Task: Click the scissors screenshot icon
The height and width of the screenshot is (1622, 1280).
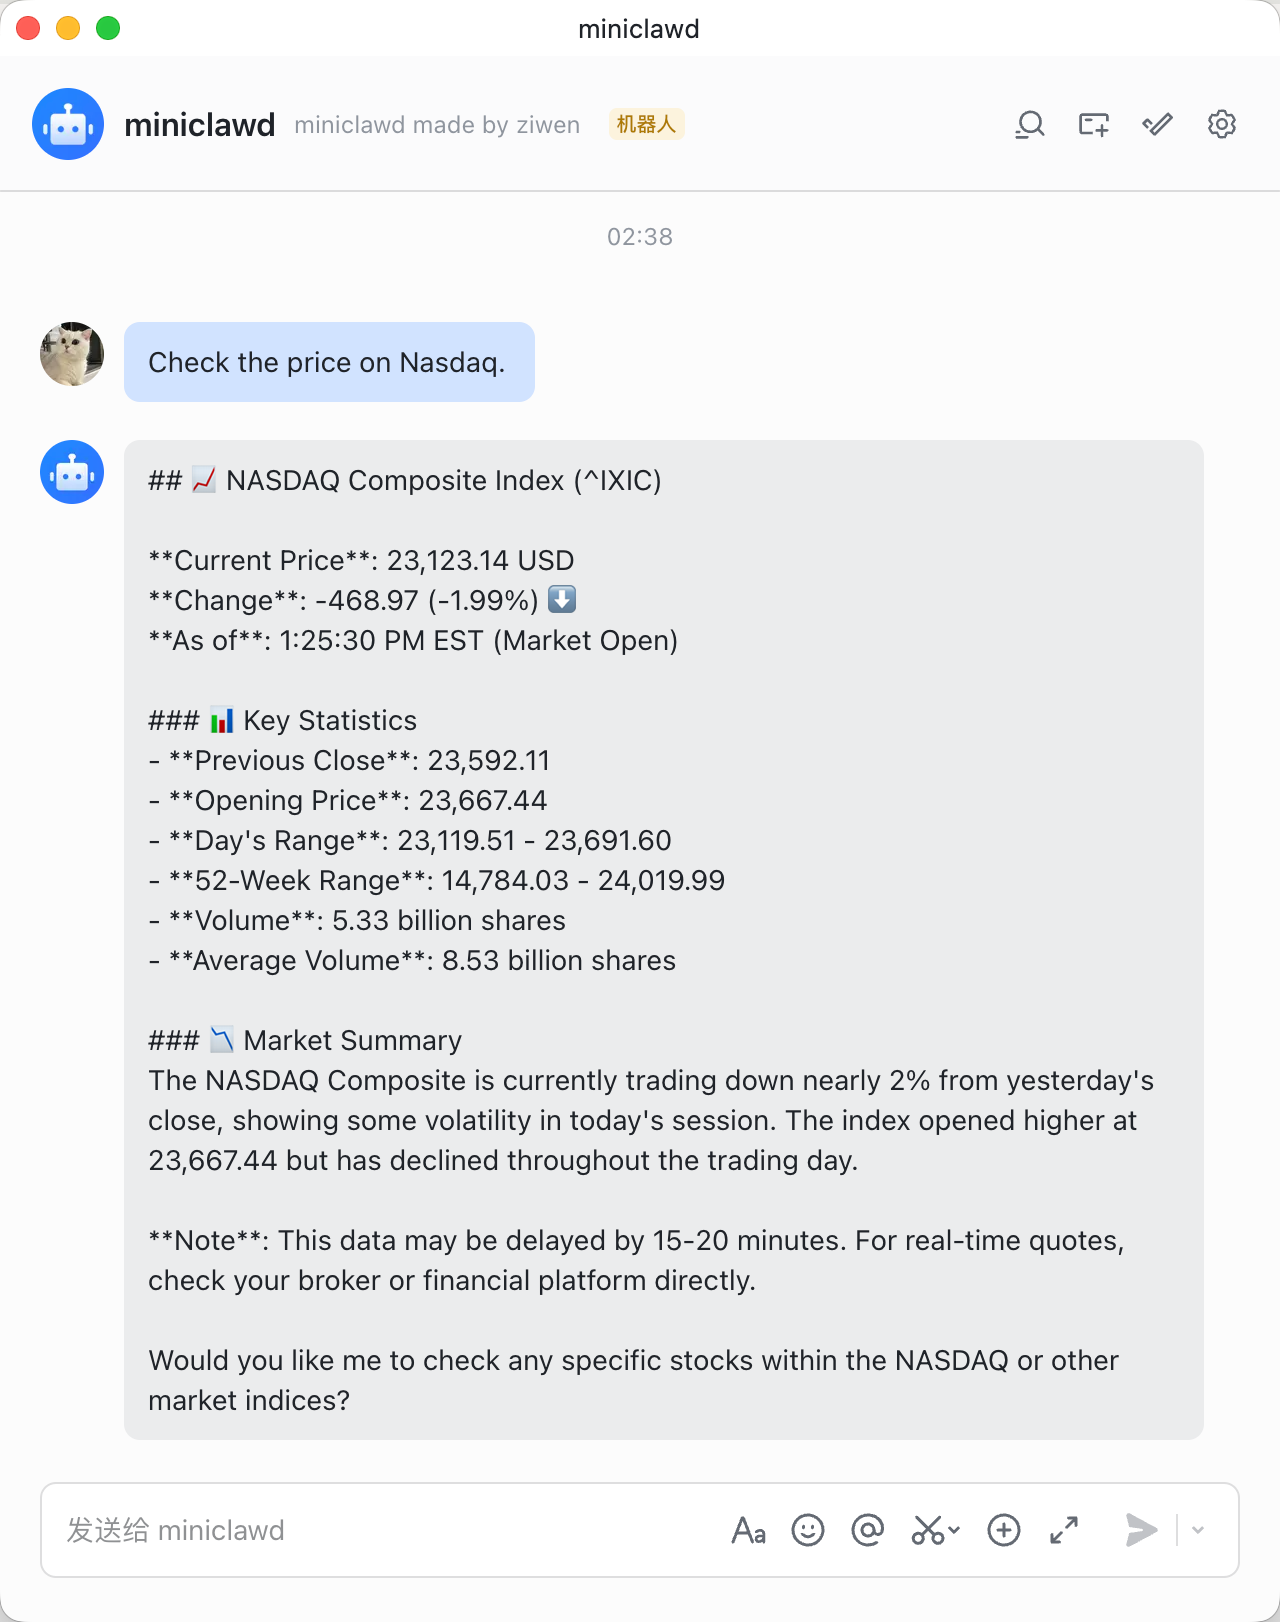Action: point(927,1530)
